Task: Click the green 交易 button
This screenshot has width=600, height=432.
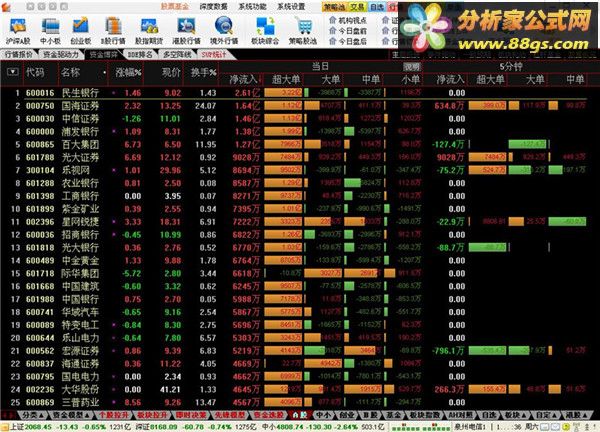Action: [357, 7]
